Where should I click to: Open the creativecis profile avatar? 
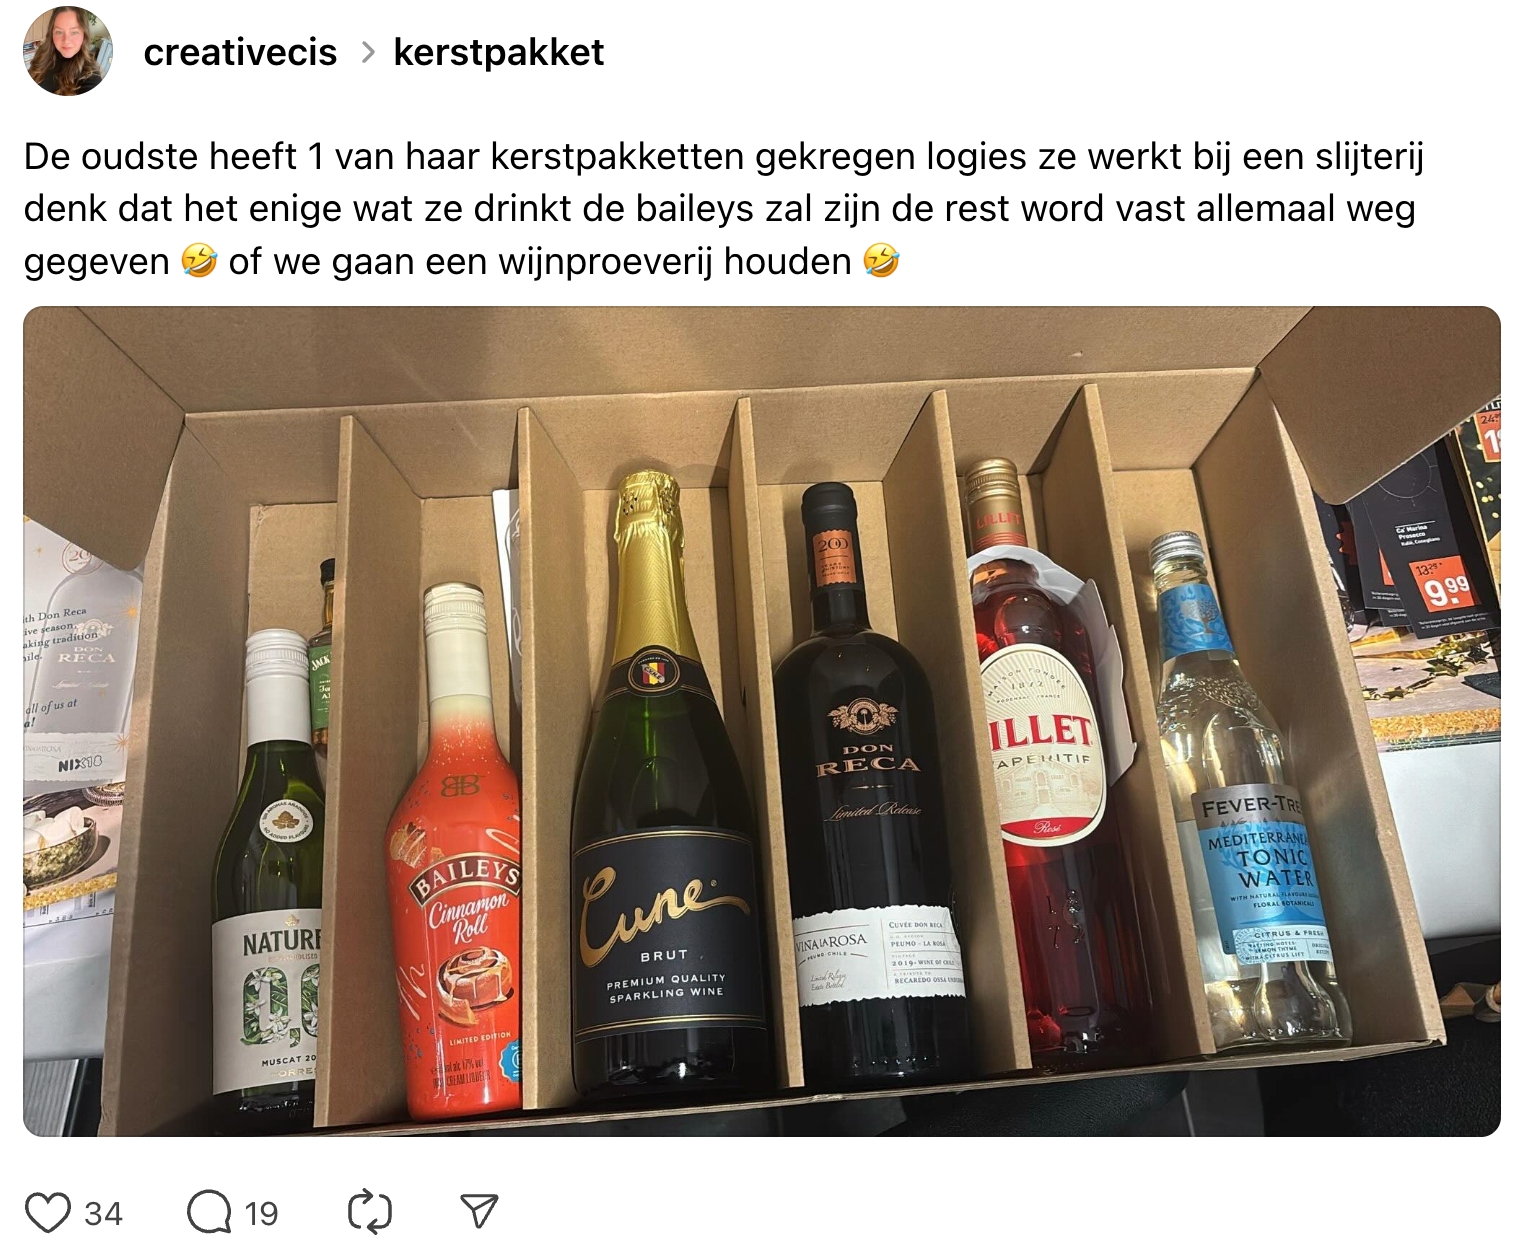coord(68,51)
